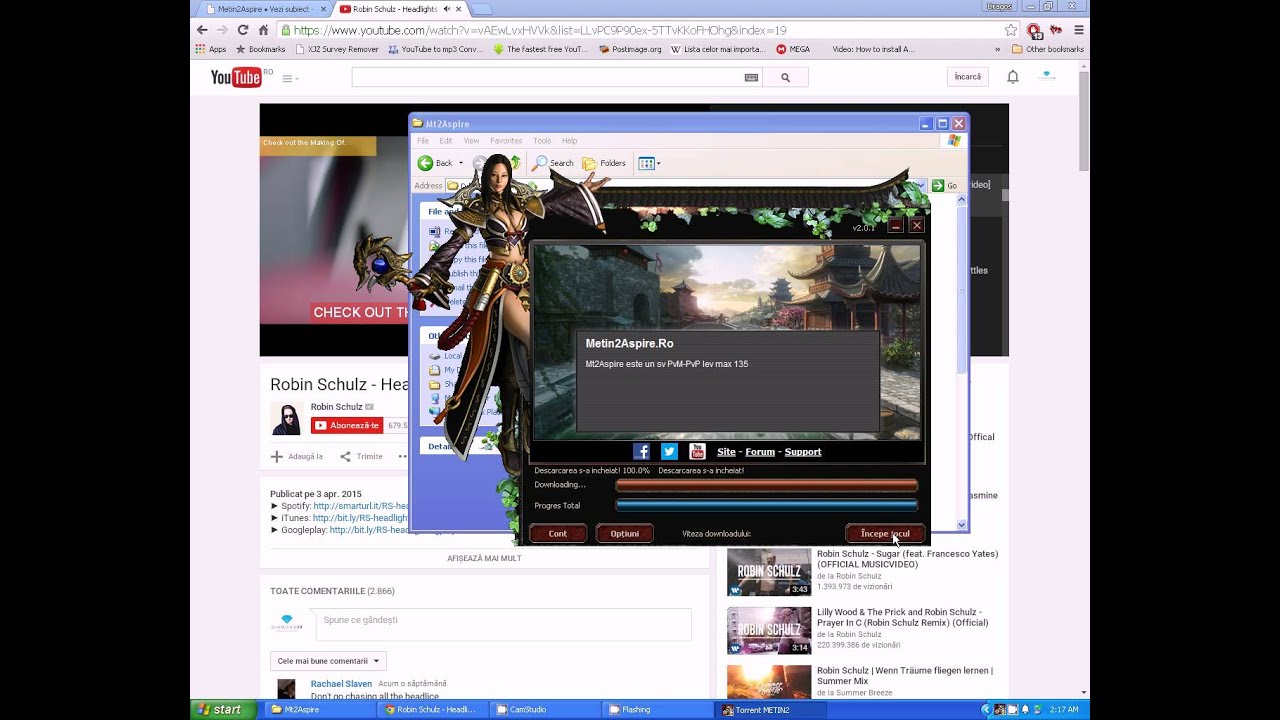The image size is (1280, 720).
Task: Click the 'Începe jocul' start game button
Action: [x=885, y=534]
